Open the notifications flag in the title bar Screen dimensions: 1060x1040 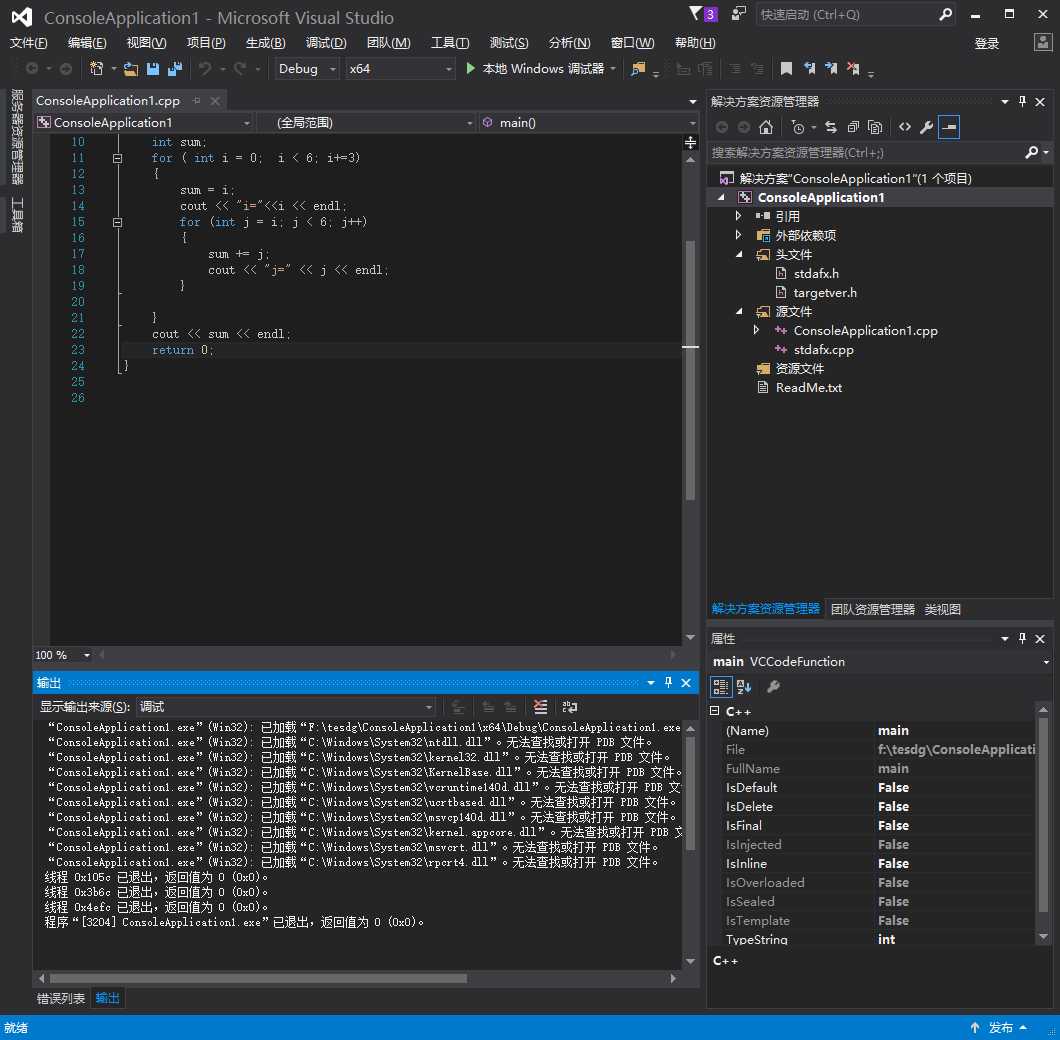coord(703,14)
